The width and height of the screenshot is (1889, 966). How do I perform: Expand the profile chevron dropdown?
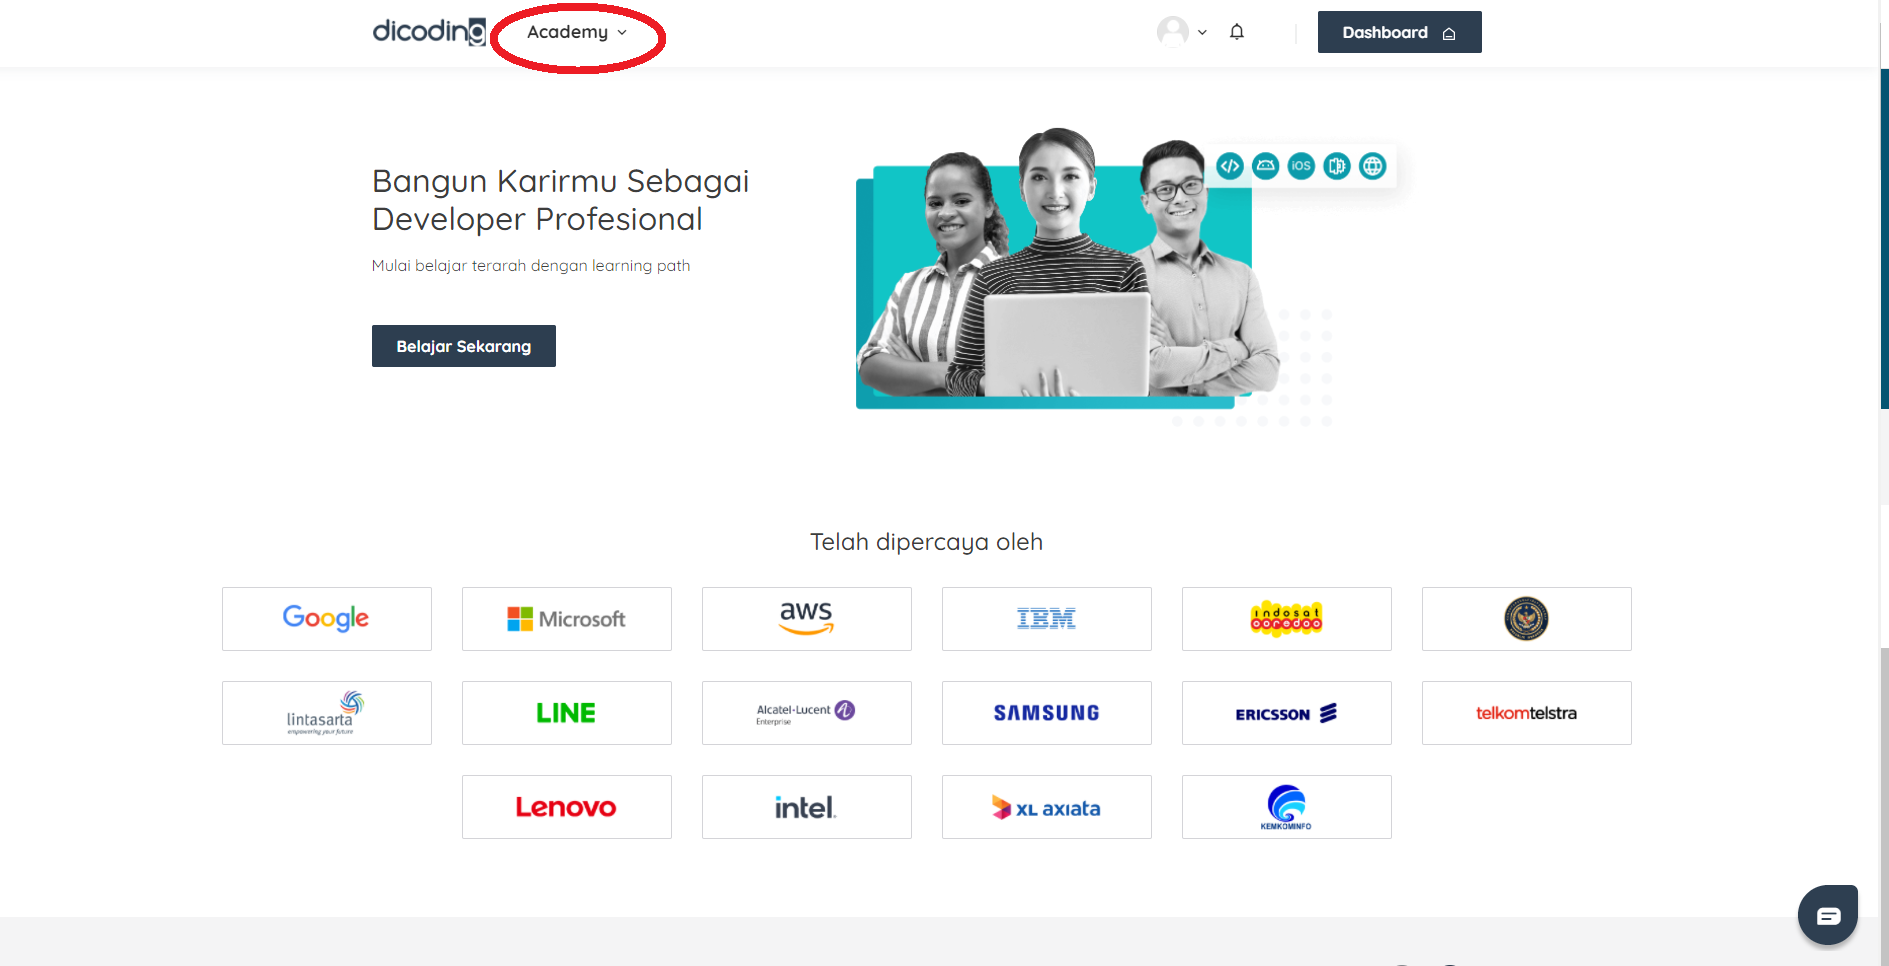[1202, 32]
